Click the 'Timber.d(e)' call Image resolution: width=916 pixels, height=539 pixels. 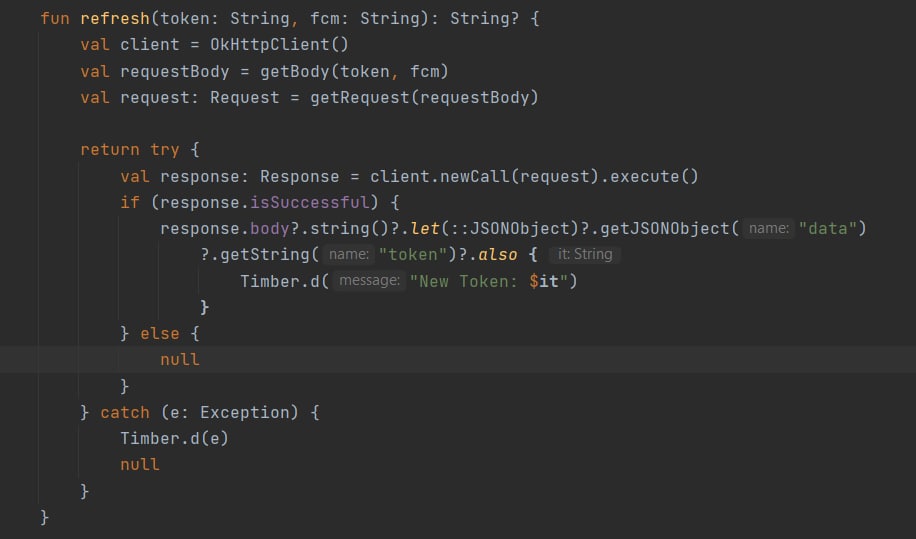click(x=174, y=439)
